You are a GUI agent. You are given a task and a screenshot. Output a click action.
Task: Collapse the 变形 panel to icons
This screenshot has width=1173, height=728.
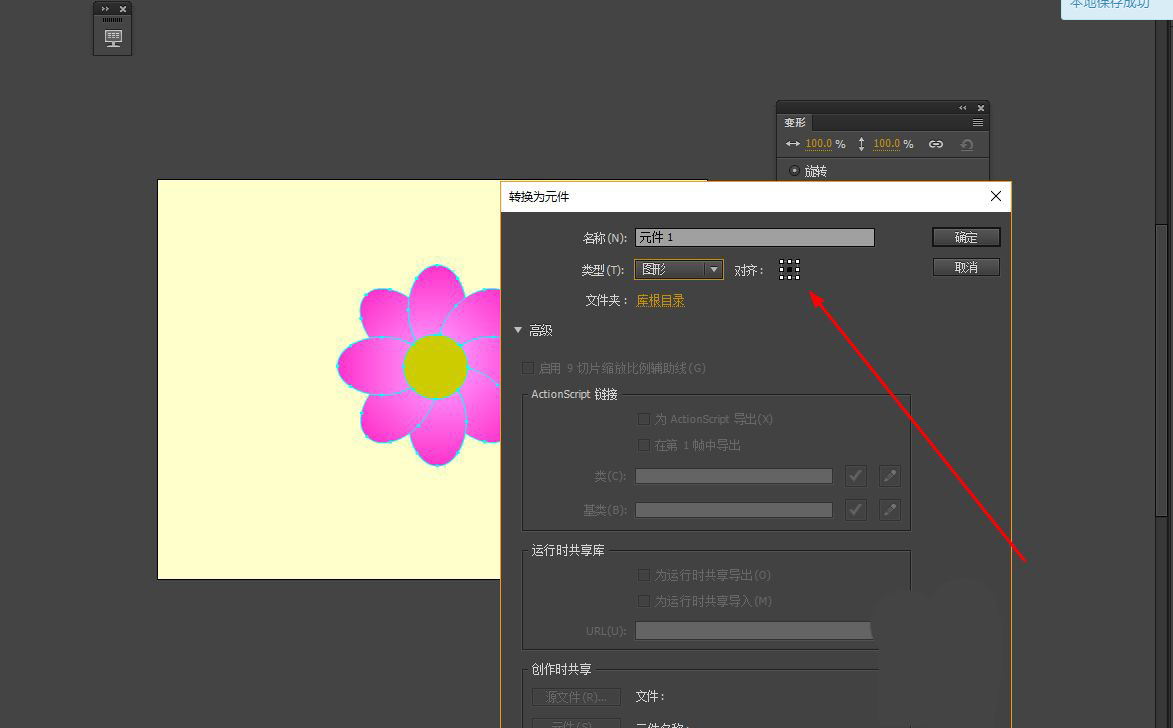pos(963,108)
